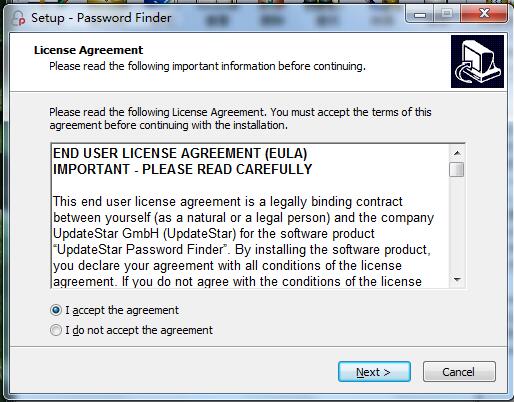This screenshot has width=514, height=402.
Task: Select 'I accept the agreement' radio button
Action: click(56, 310)
